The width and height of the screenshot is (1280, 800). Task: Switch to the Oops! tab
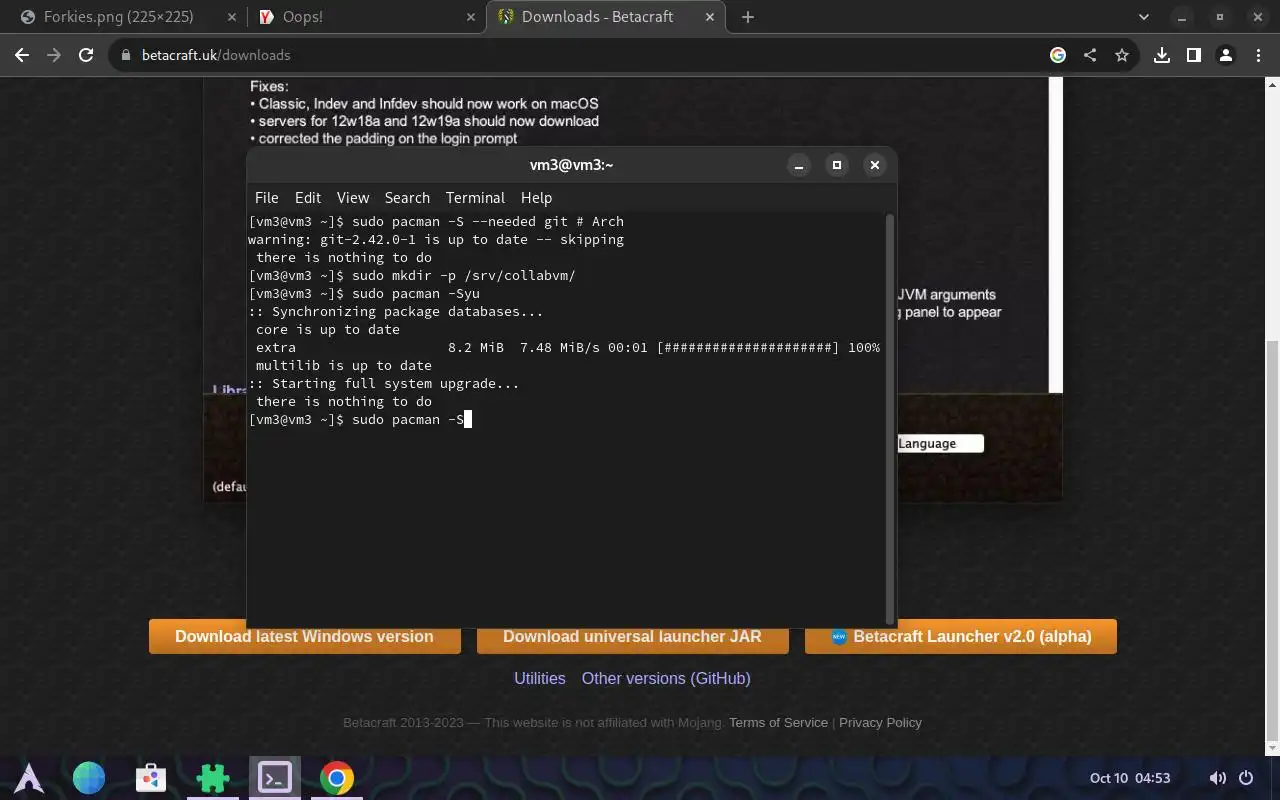pyautogui.click(x=365, y=17)
